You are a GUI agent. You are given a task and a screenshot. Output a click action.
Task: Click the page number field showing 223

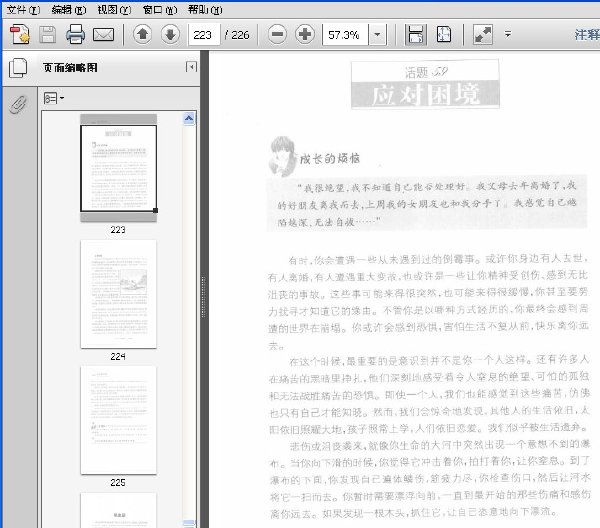click(x=204, y=35)
